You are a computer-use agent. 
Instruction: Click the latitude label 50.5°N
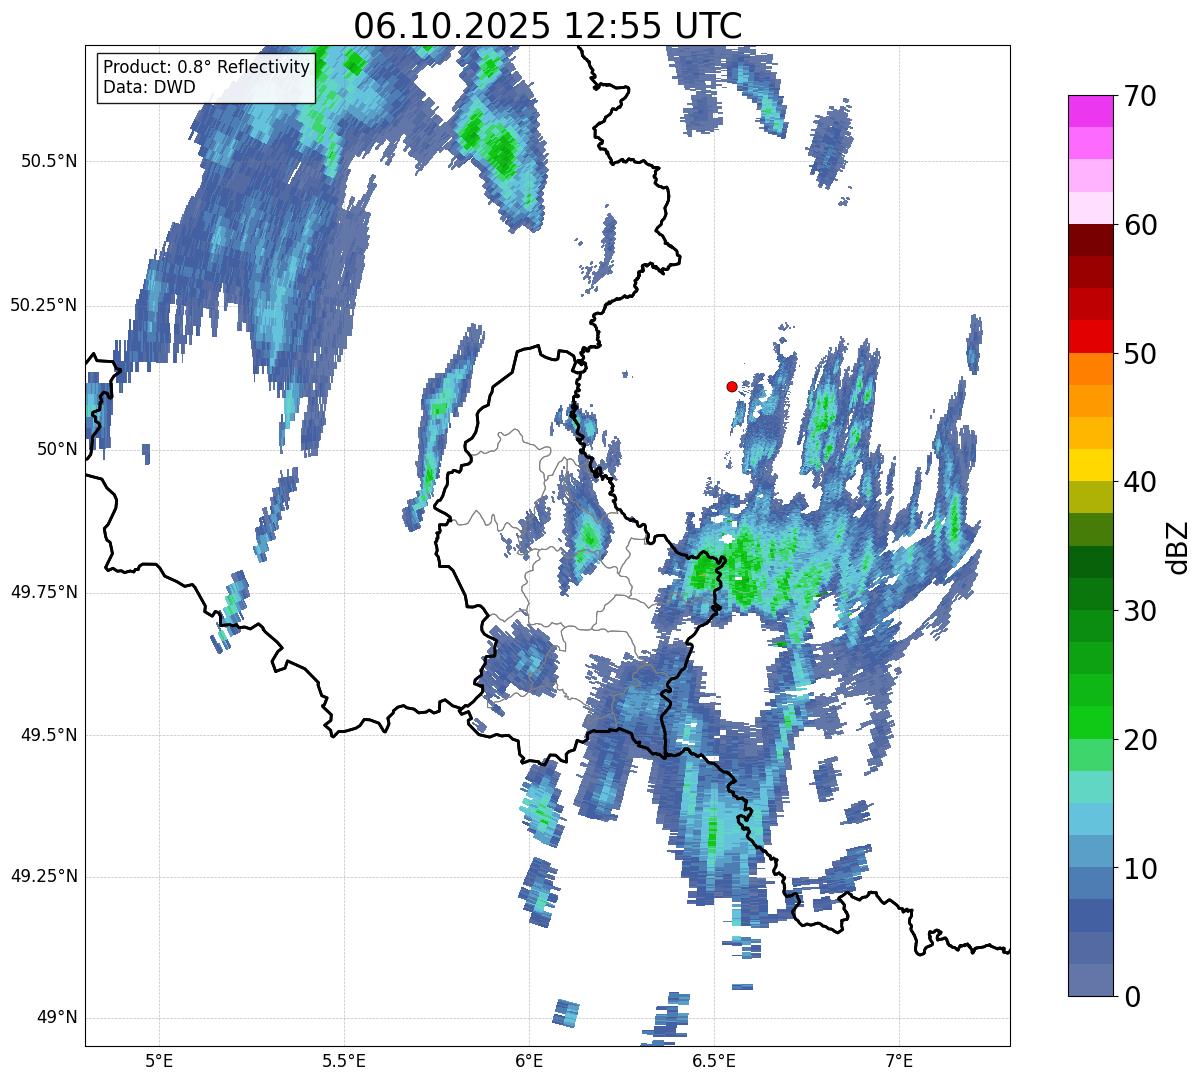tap(48, 161)
